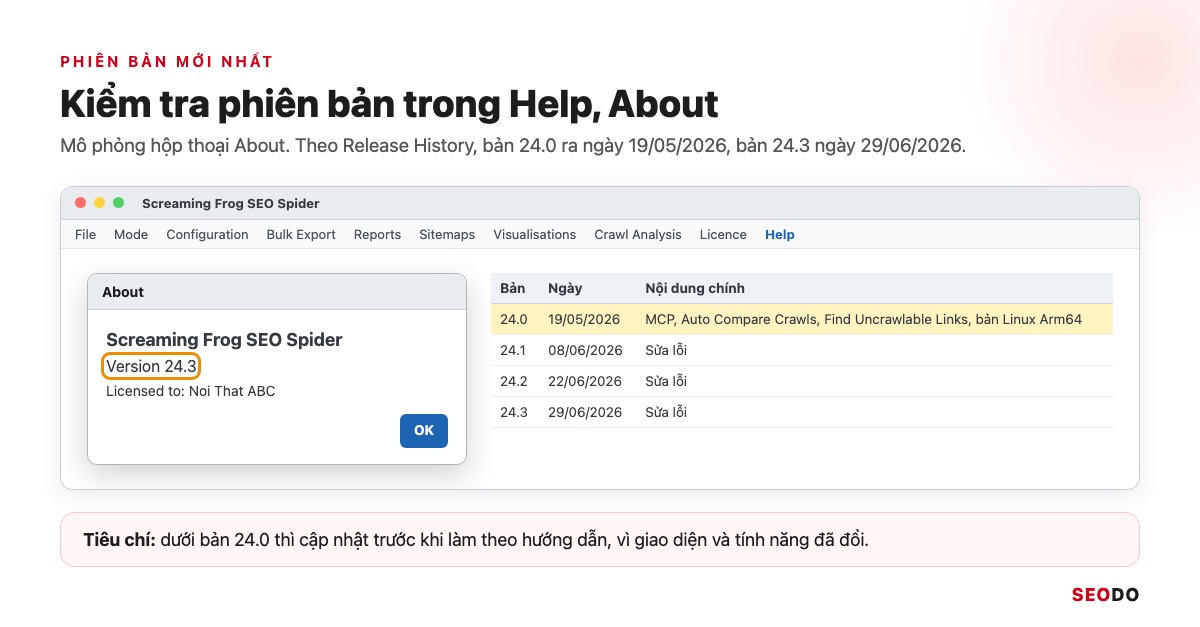1200x627 pixels.
Task: Open the Crawl Analysis menu
Action: 638,234
